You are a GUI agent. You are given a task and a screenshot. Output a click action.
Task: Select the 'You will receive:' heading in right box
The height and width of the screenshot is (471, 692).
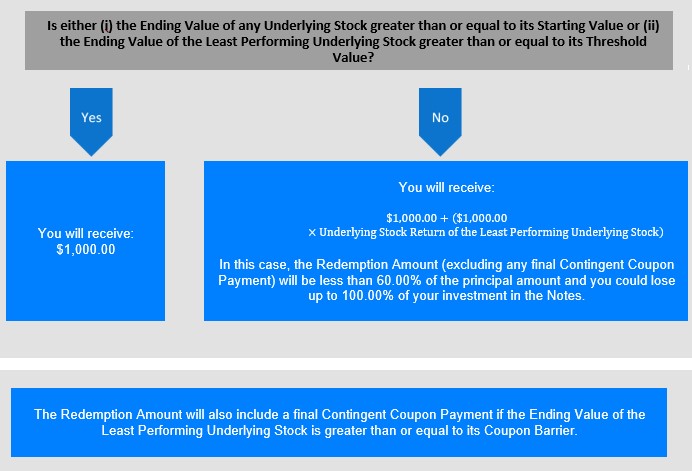(446, 188)
